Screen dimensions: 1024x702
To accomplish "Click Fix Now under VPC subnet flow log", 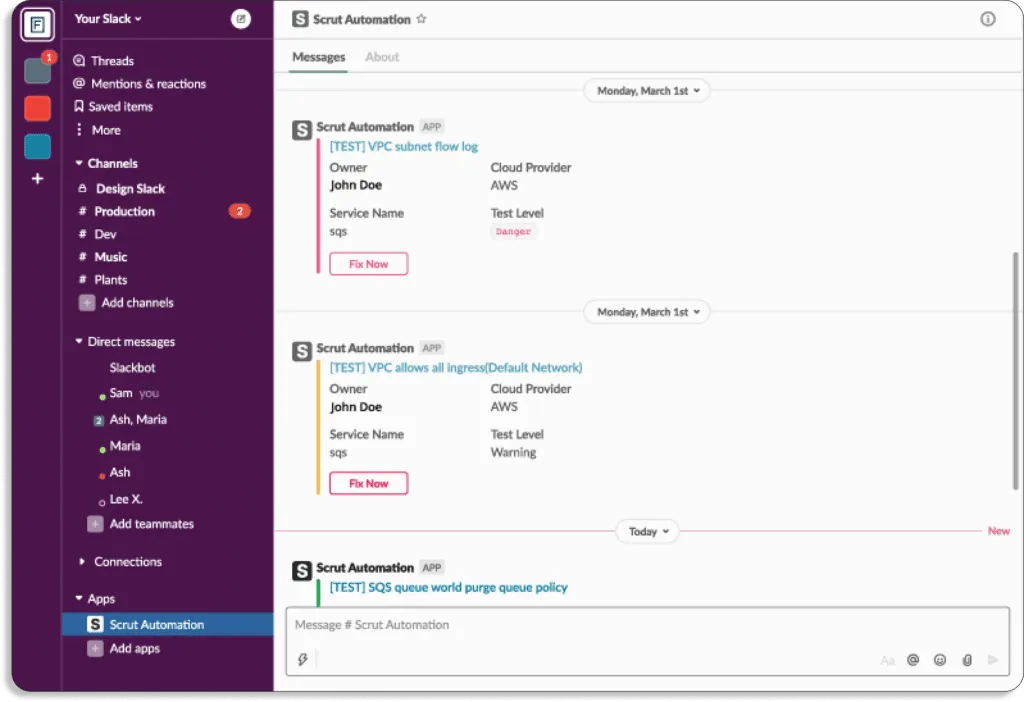I will click(x=368, y=264).
